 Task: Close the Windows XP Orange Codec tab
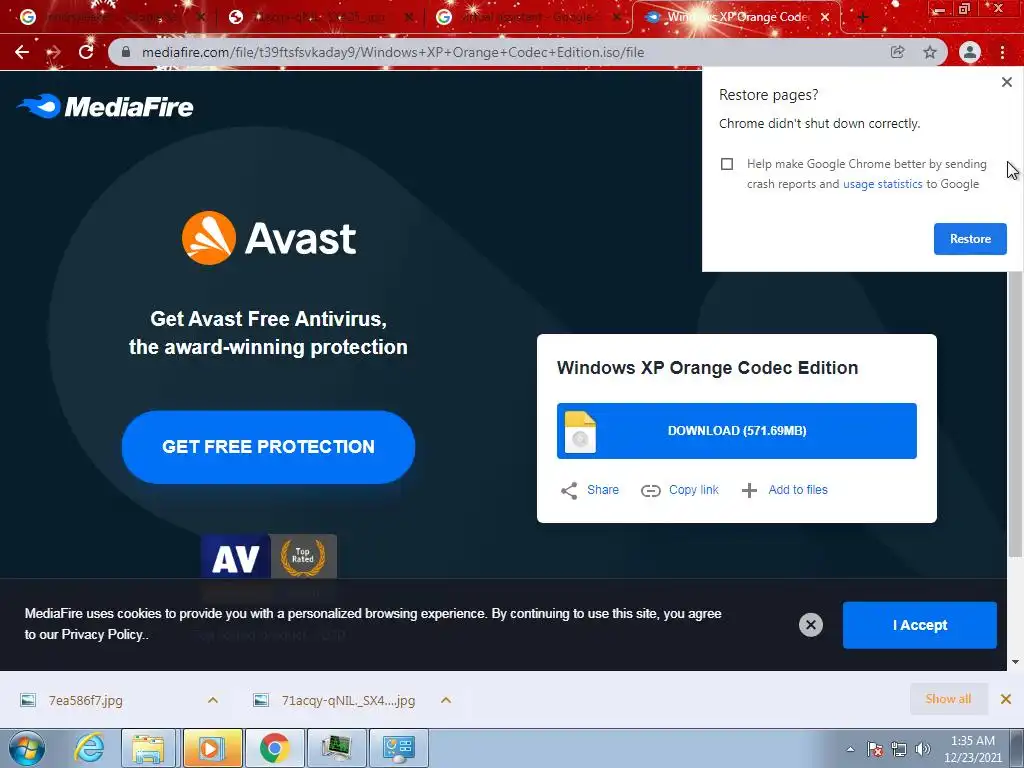825,17
